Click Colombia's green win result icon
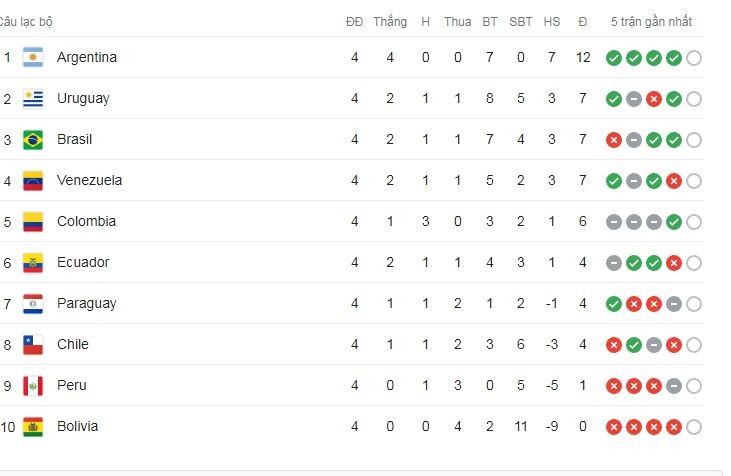Viewport: 731px width, 476px height. click(x=674, y=222)
